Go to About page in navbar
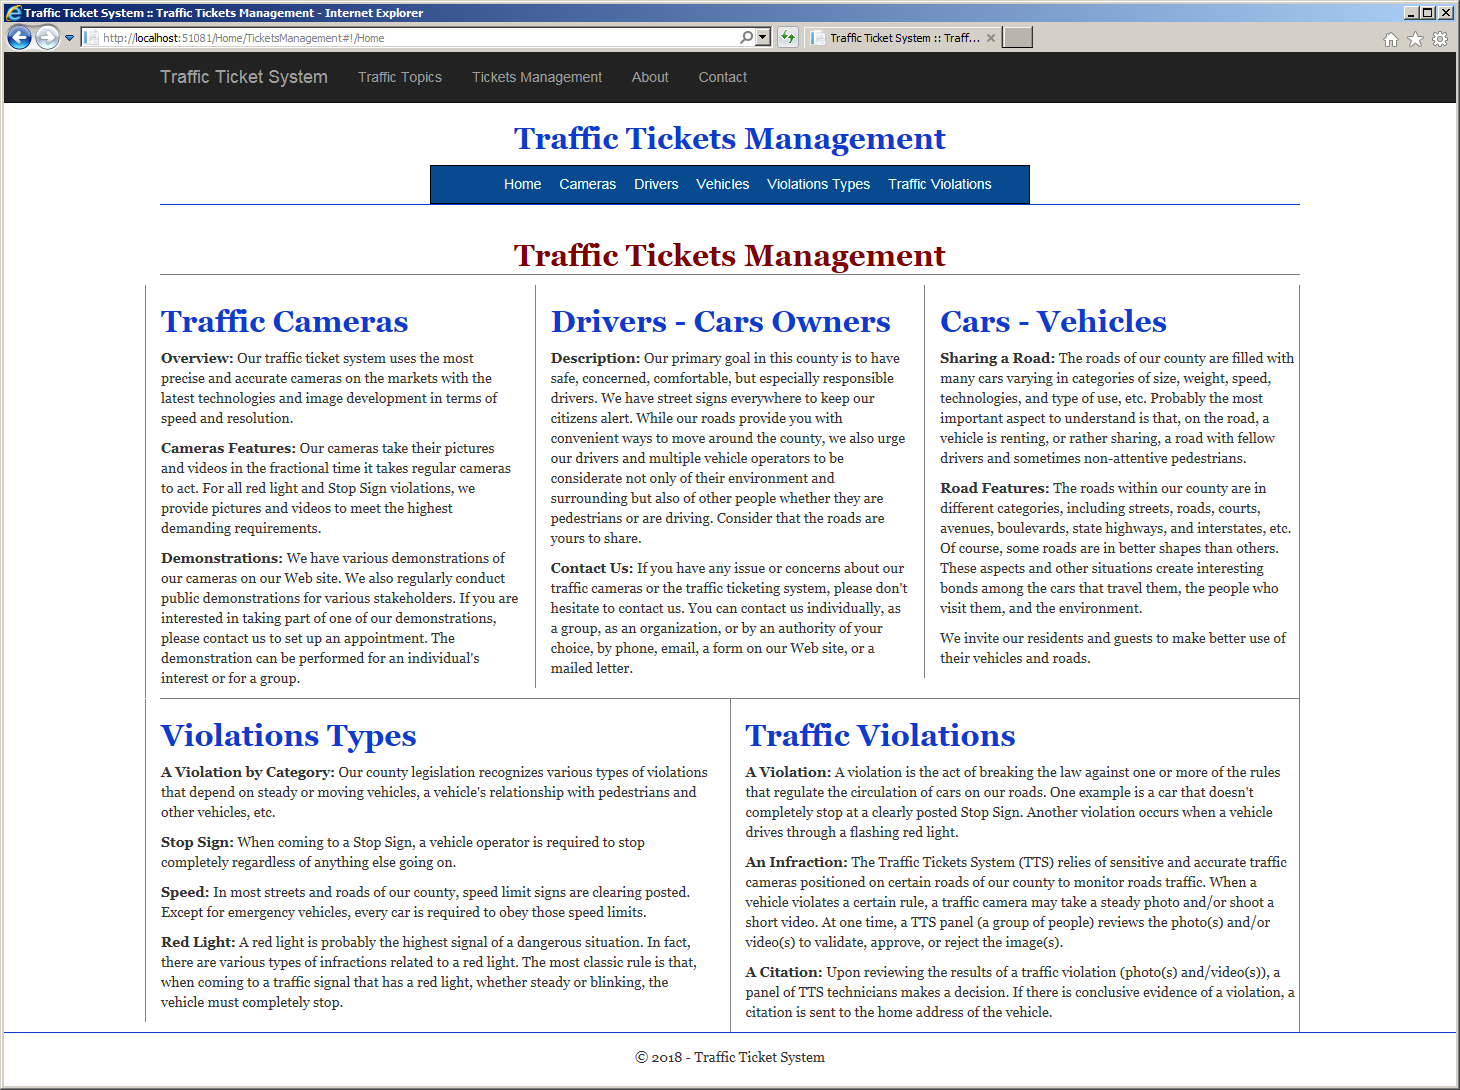Viewport: 1460px width, 1090px height. [650, 77]
